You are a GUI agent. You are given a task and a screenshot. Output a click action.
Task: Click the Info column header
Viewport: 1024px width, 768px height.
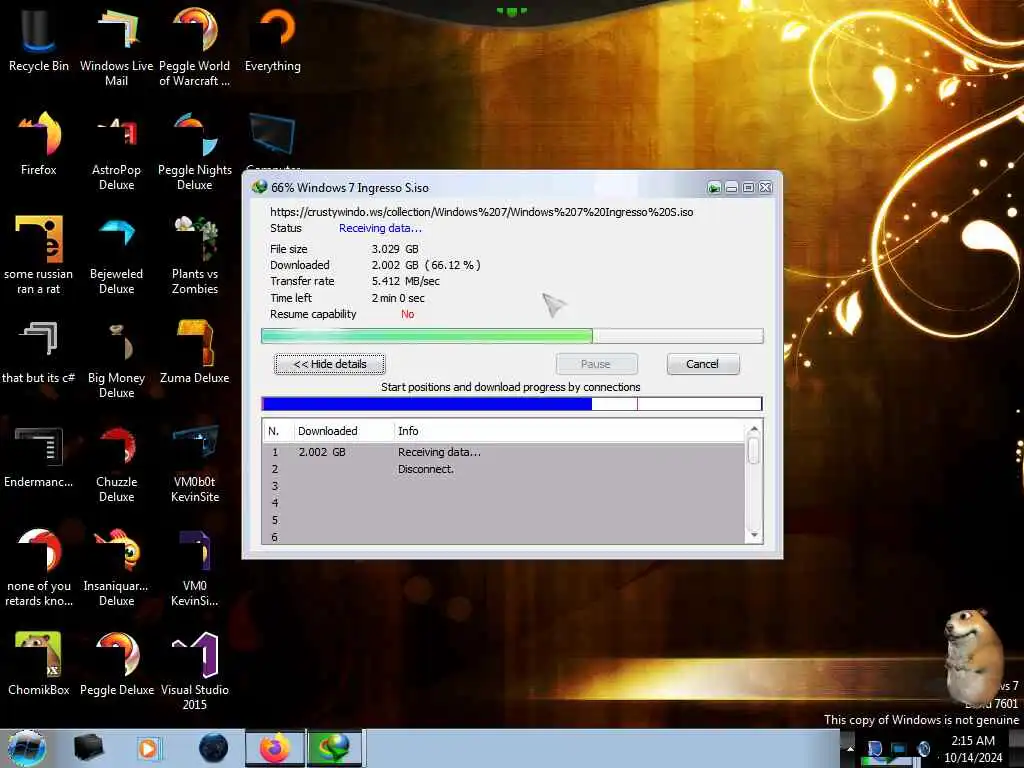569,431
